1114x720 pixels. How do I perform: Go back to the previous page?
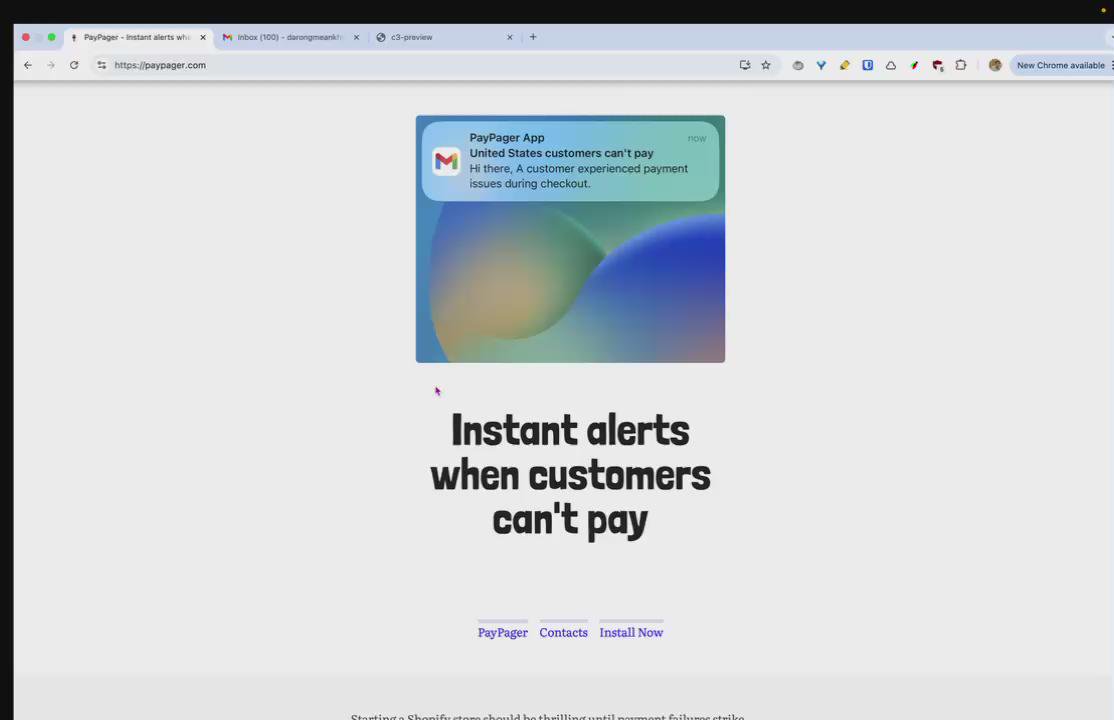click(28, 65)
